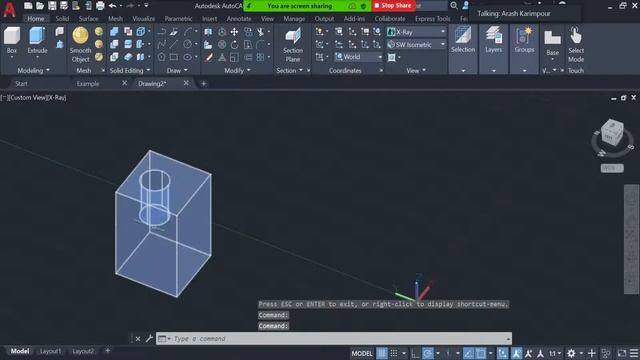Screen dimensions: 640x360
Task: Add a new layout with plus button
Action: 108,351
